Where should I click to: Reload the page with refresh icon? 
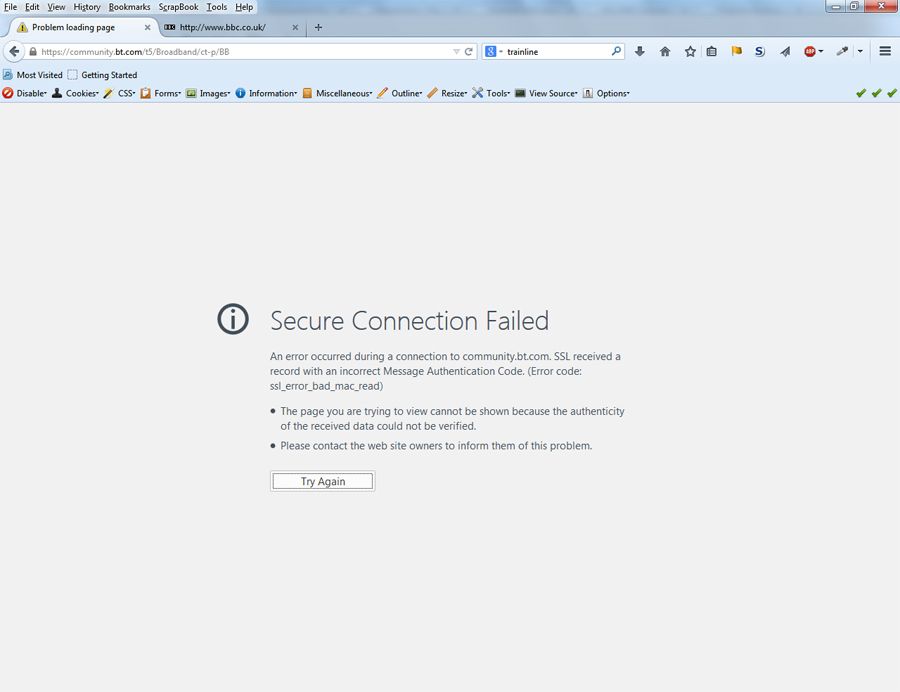pos(468,51)
